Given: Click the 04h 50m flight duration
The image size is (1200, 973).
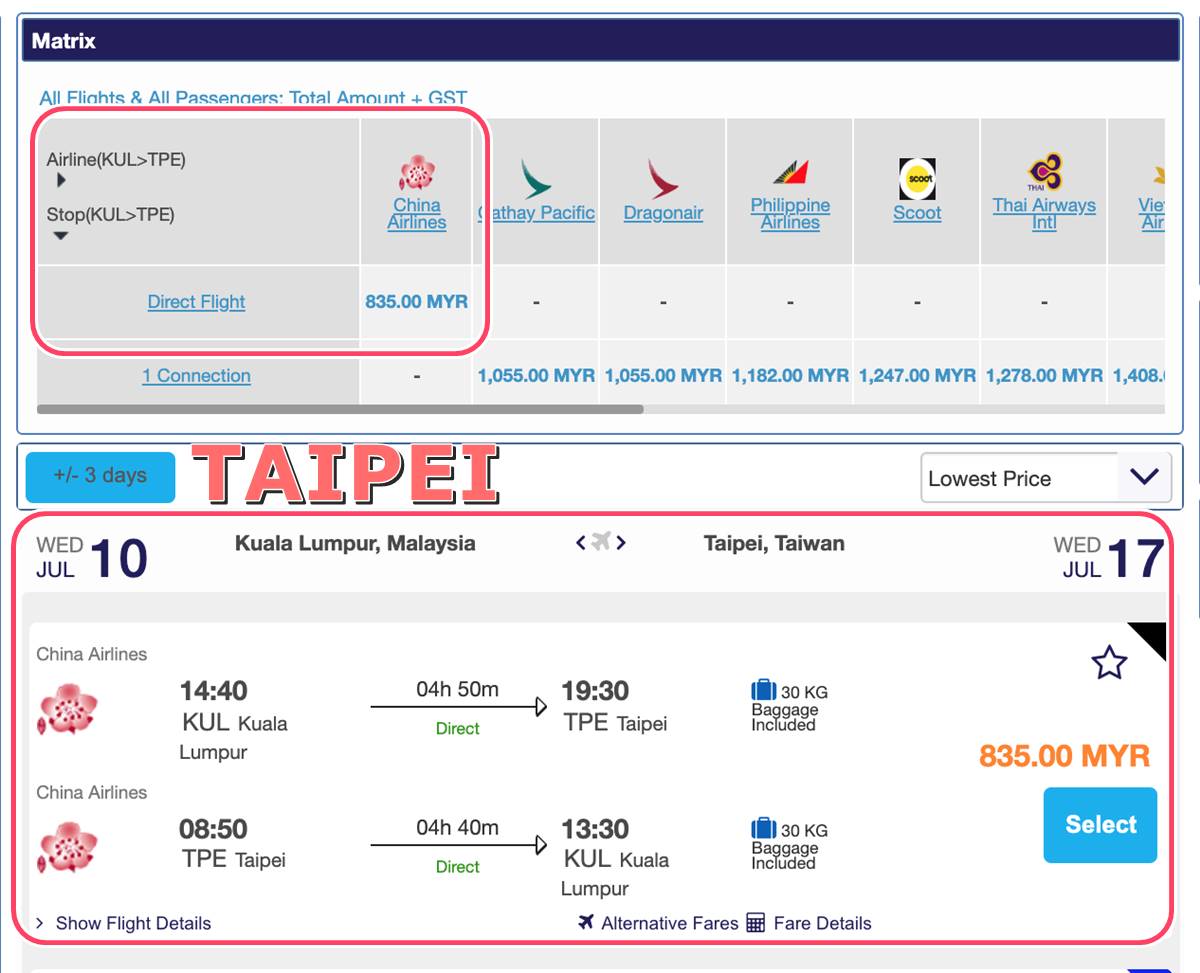Looking at the screenshot, I should 457,689.
